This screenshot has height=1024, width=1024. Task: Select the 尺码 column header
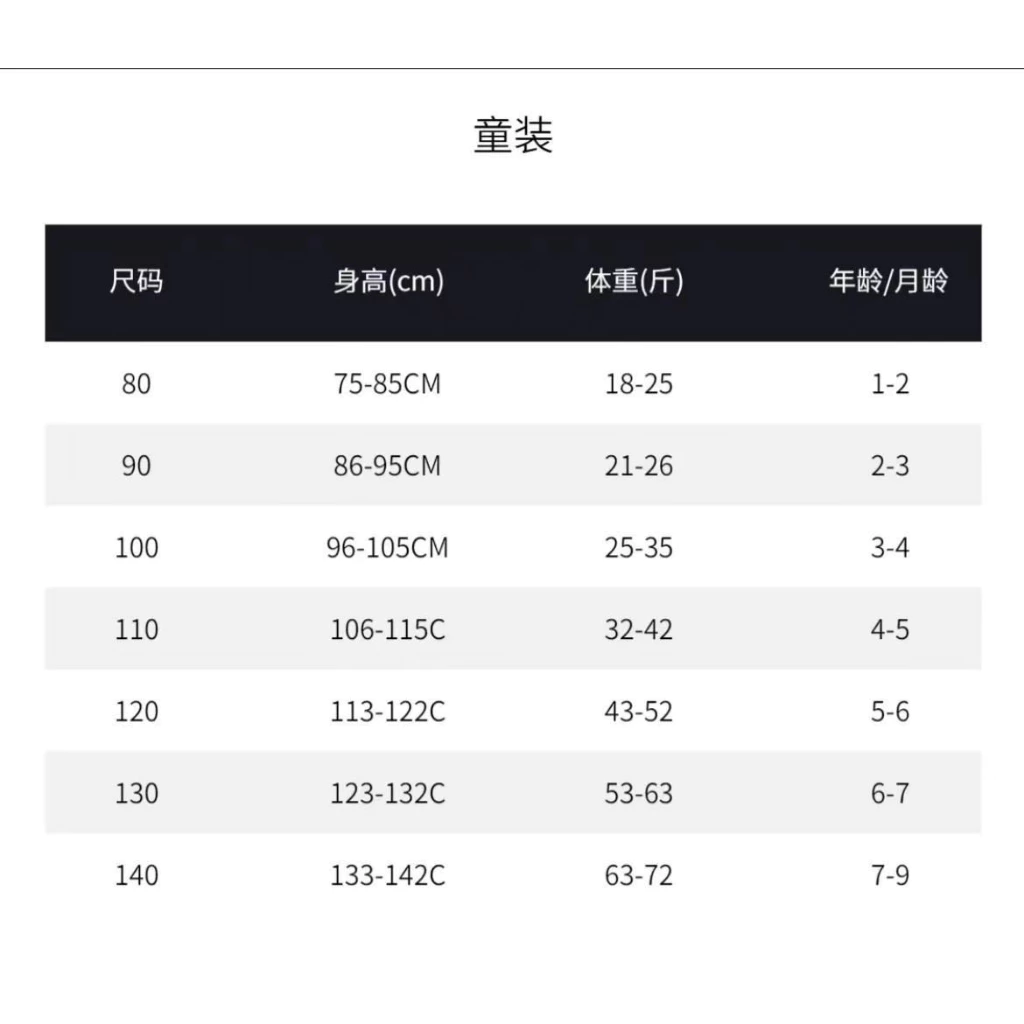tap(136, 281)
